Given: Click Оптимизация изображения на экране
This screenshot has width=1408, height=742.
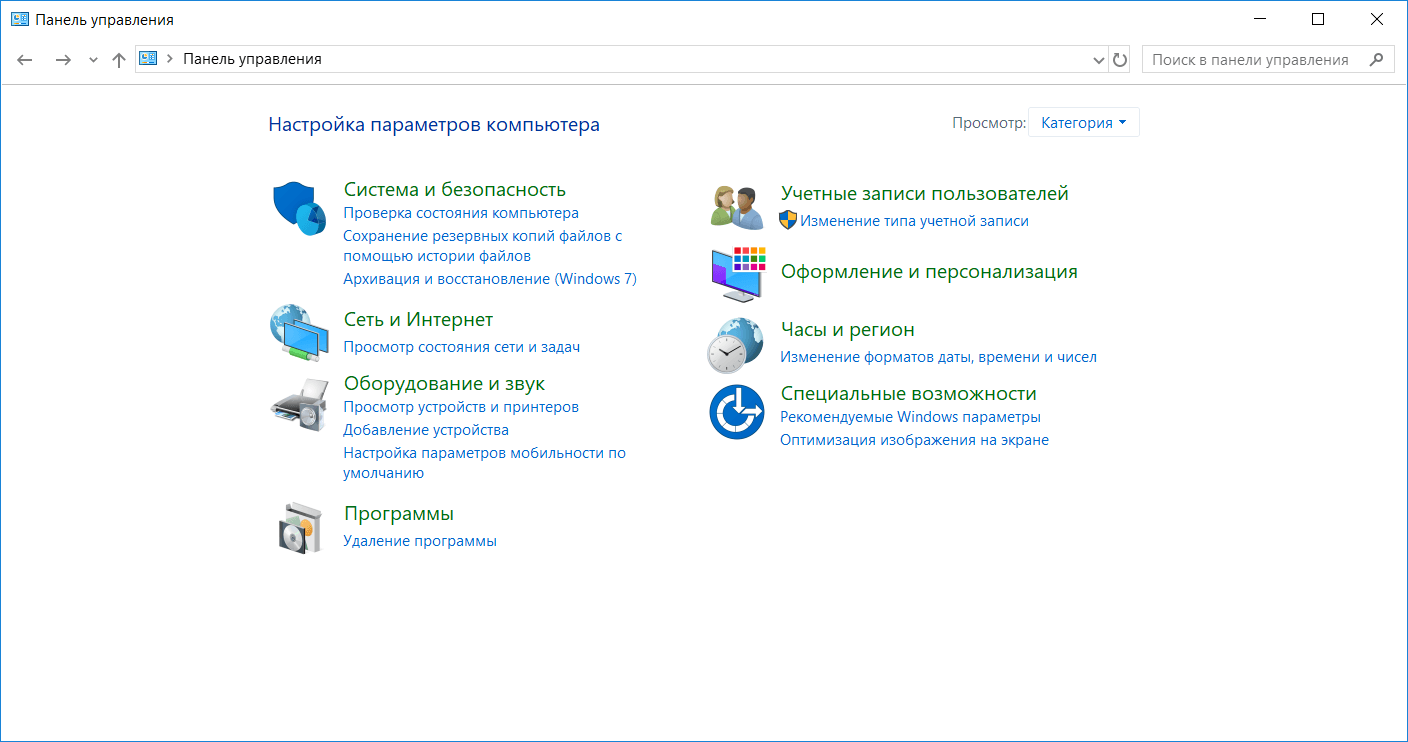Looking at the screenshot, I should point(914,440).
